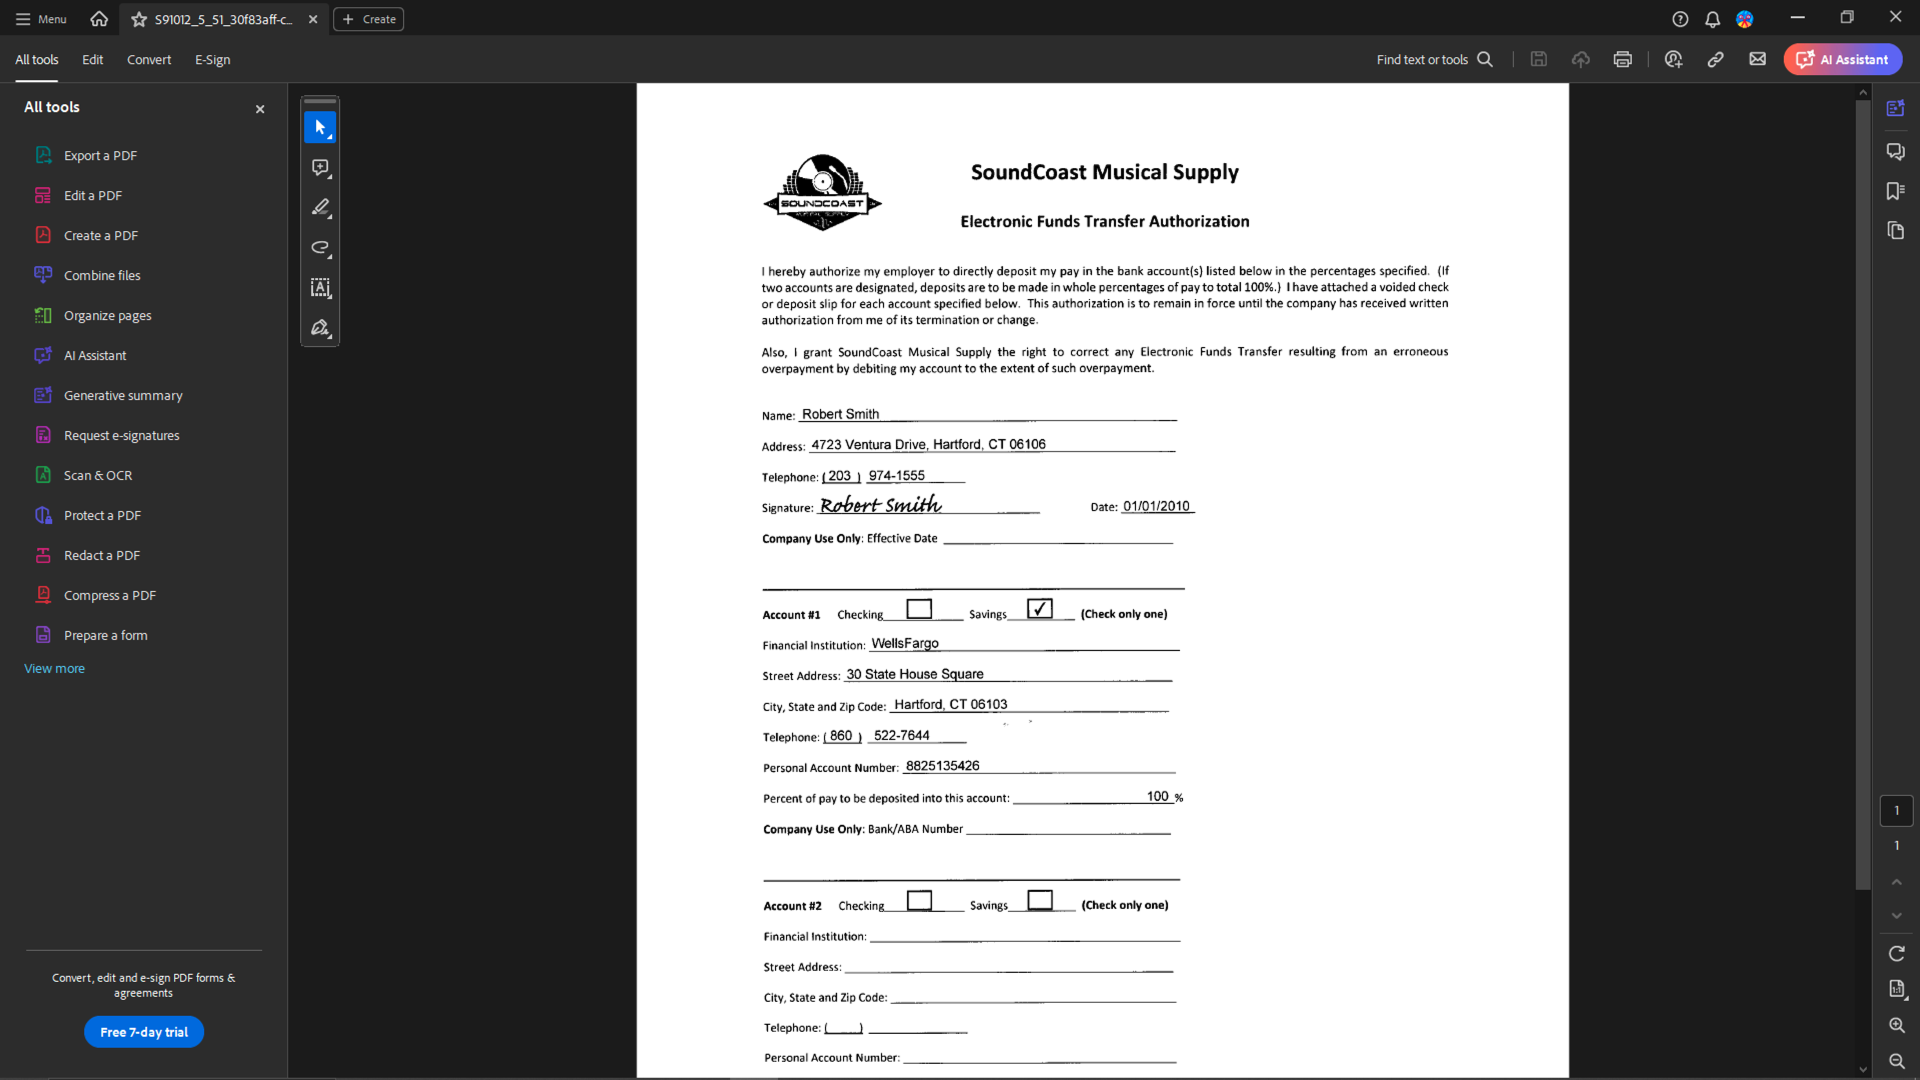Viewport: 1920px width, 1080px height.
Task: Open Find text or tools search
Action: [x=1433, y=59]
